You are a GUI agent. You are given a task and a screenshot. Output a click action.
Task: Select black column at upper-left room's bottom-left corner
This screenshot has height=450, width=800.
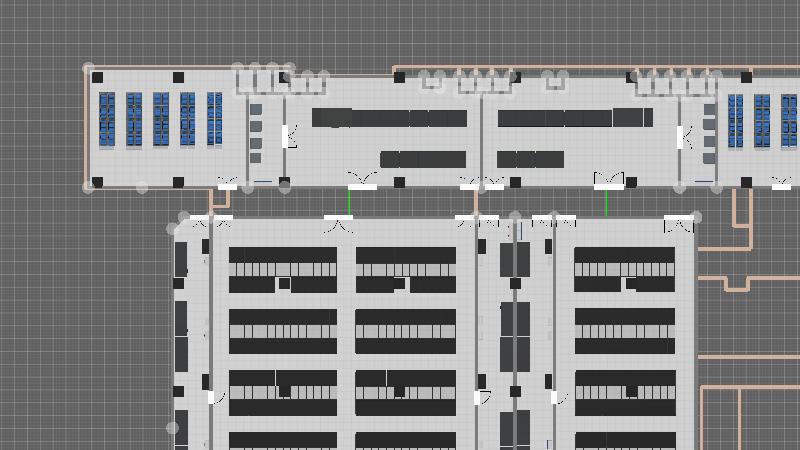coord(97,182)
